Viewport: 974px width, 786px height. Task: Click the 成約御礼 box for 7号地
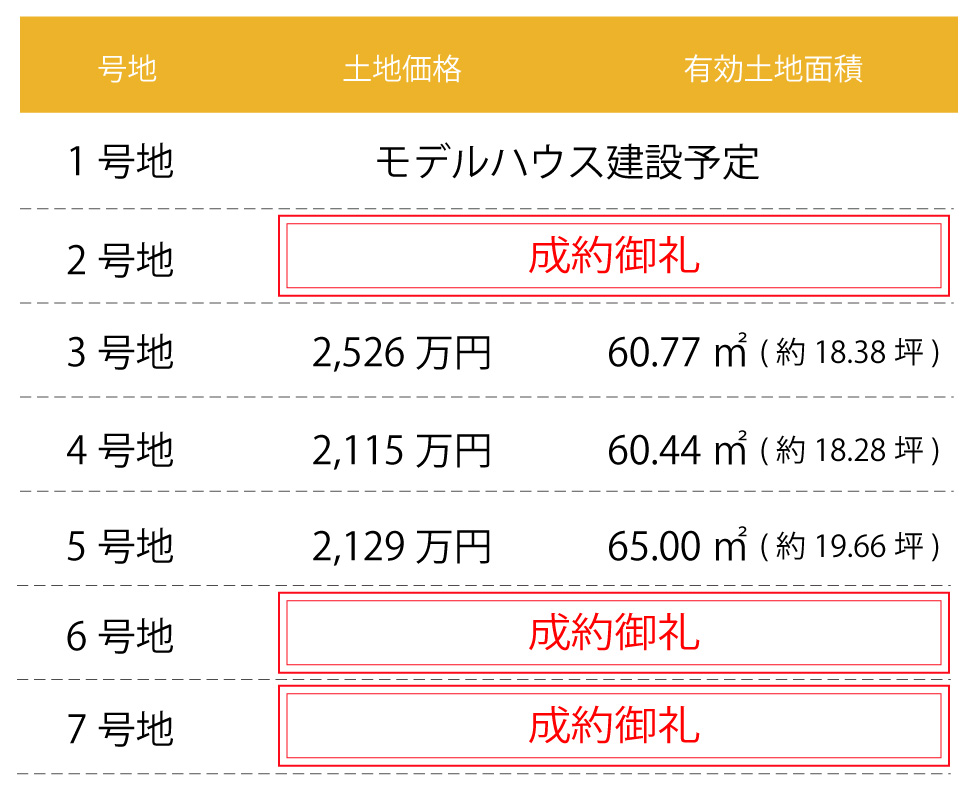pyautogui.click(x=613, y=727)
